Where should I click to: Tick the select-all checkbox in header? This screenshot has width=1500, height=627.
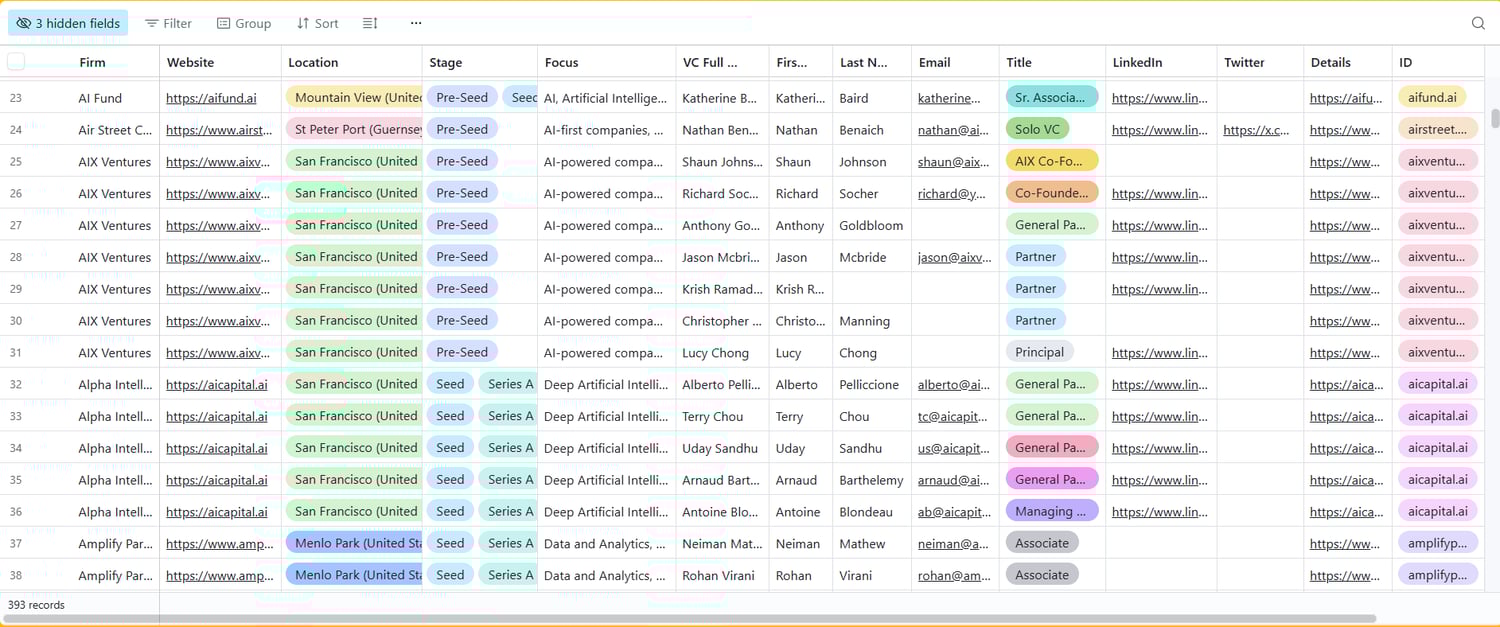pyautogui.click(x=16, y=62)
